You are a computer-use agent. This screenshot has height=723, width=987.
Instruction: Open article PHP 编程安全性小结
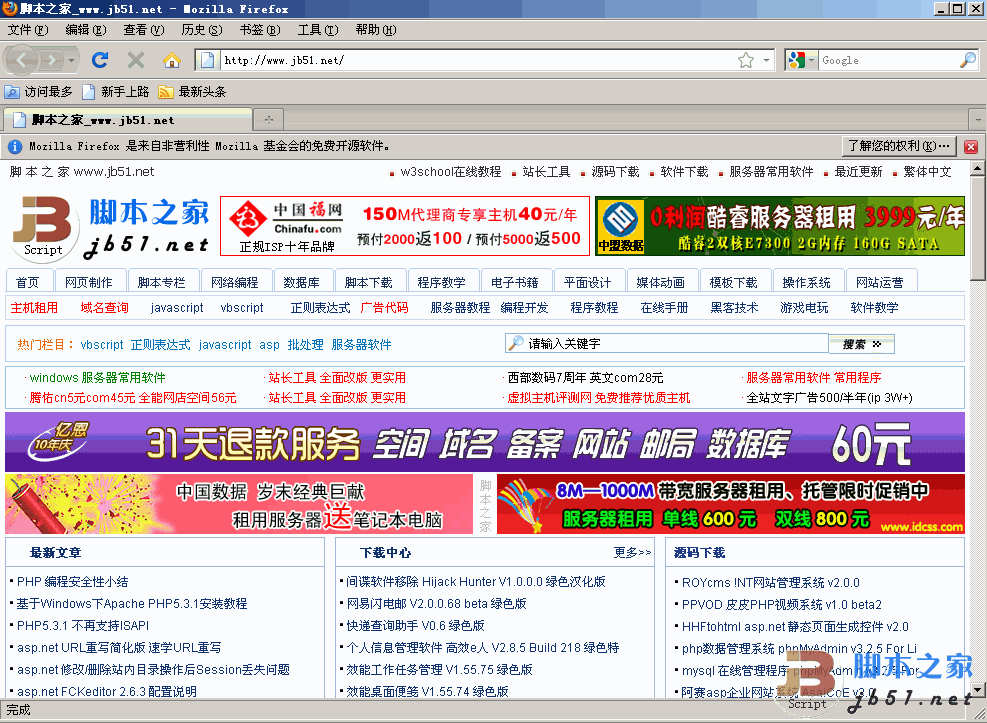[72, 582]
